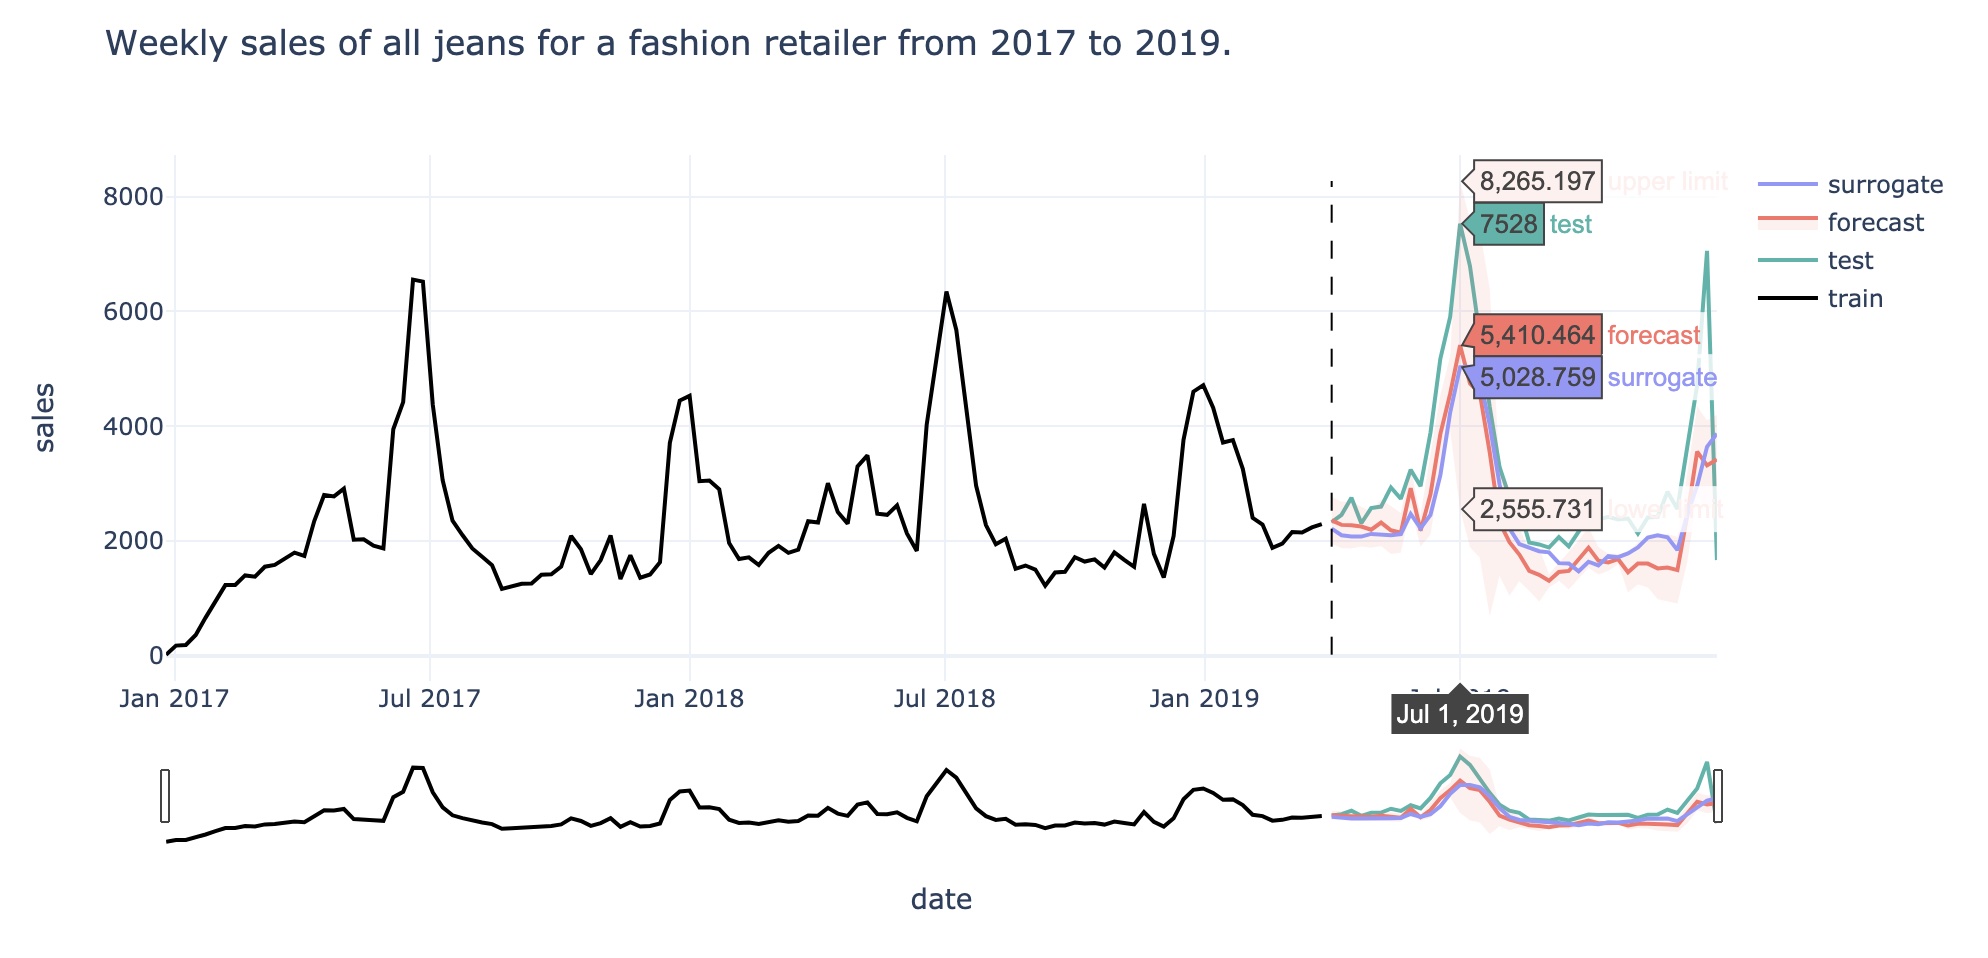Click the Jul 1, 2019 date tooltip
This screenshot has width=1988, height=958.
point(1460,714)
